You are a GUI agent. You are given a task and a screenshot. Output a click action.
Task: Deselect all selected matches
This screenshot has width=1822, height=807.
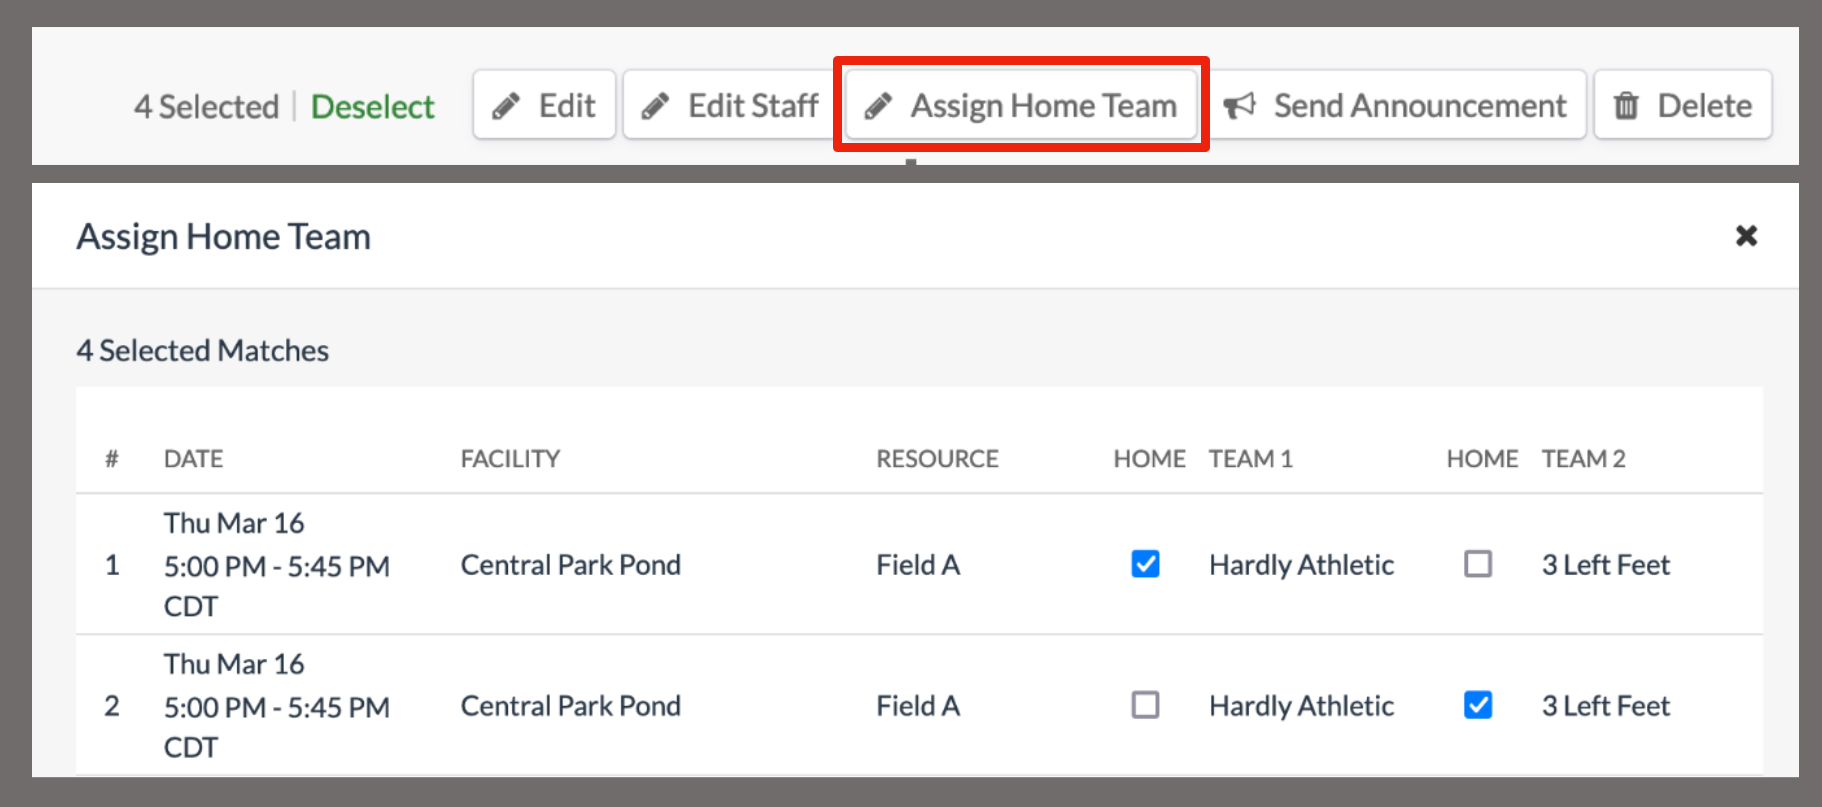click(x=372, y=107)
